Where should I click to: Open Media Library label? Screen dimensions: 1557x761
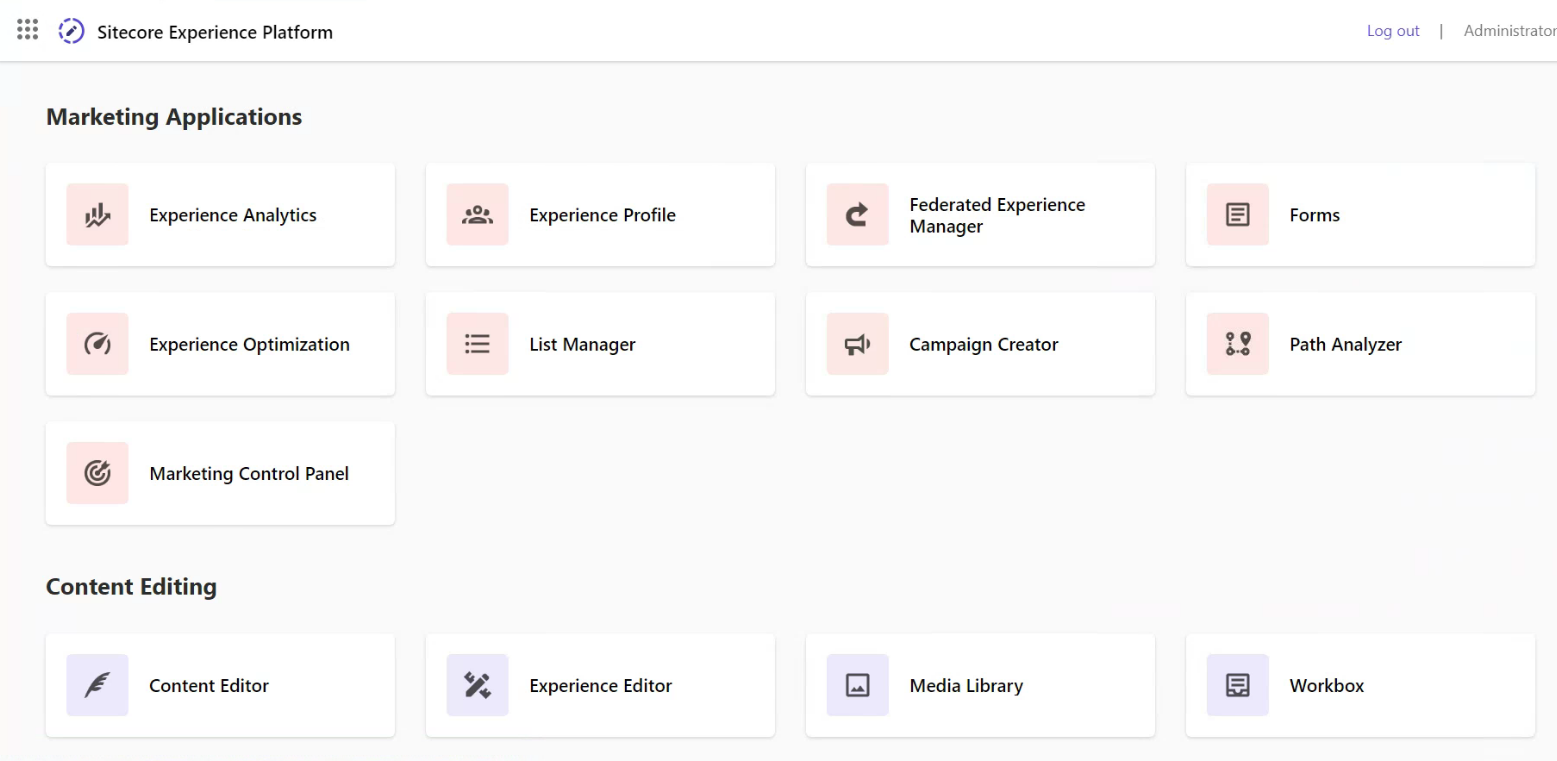[966, 685]
